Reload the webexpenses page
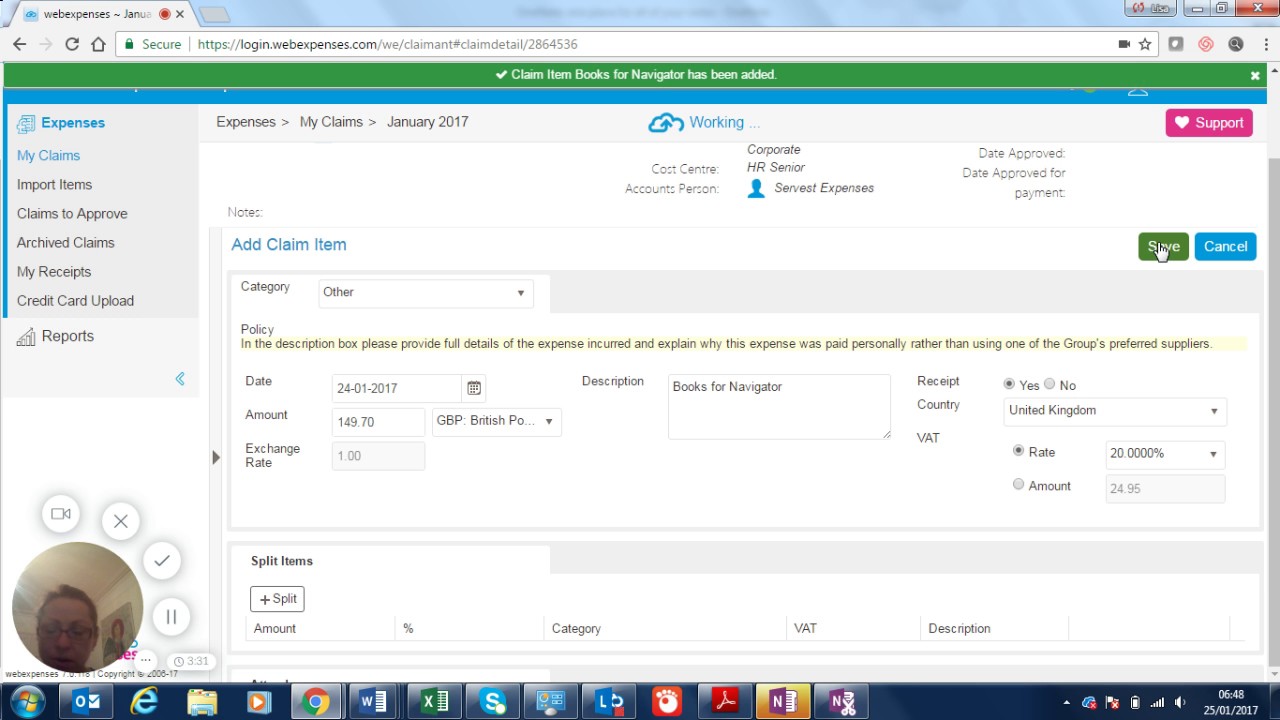Screen dimensions: 1280x720 72,44
